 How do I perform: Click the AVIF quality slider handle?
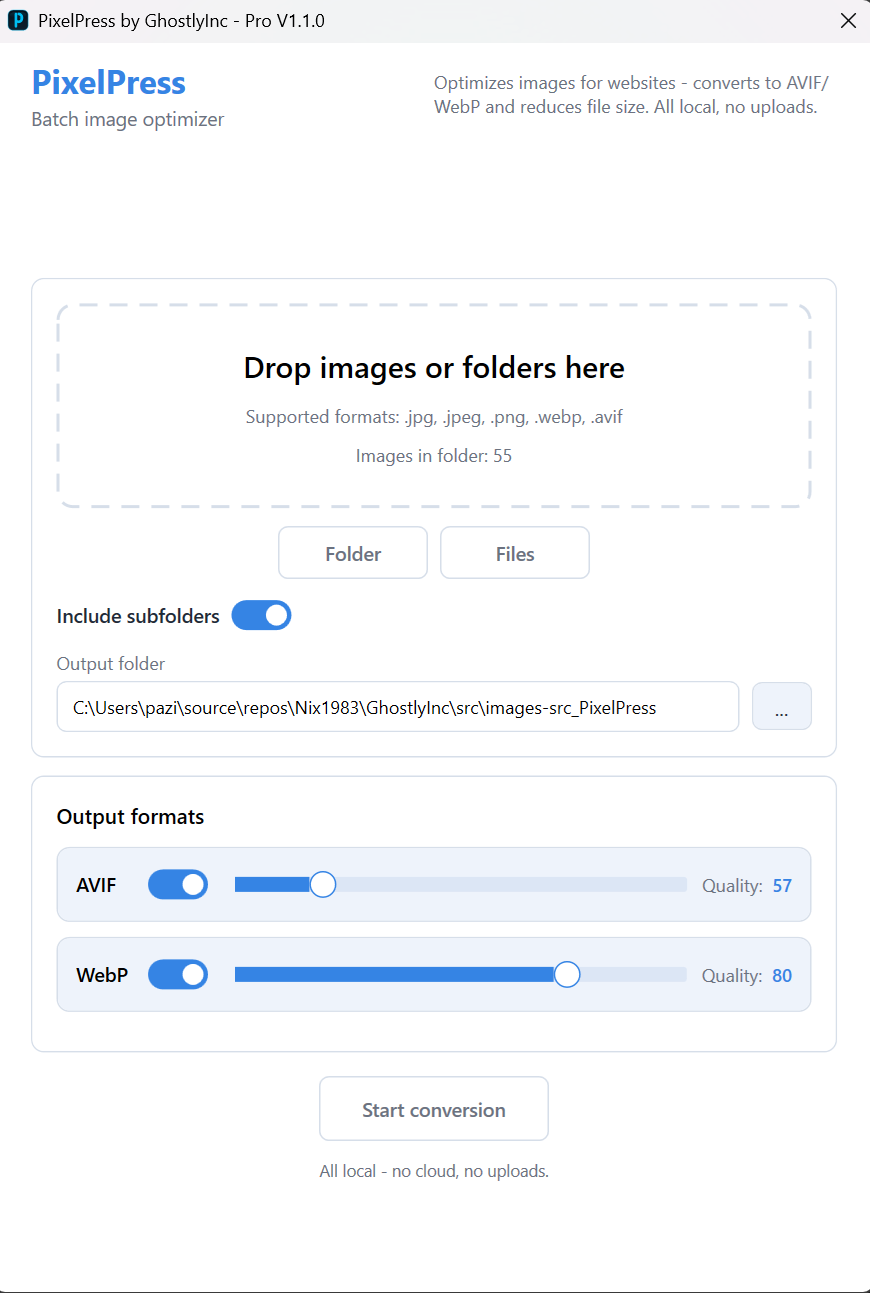(x=322, y=884)
